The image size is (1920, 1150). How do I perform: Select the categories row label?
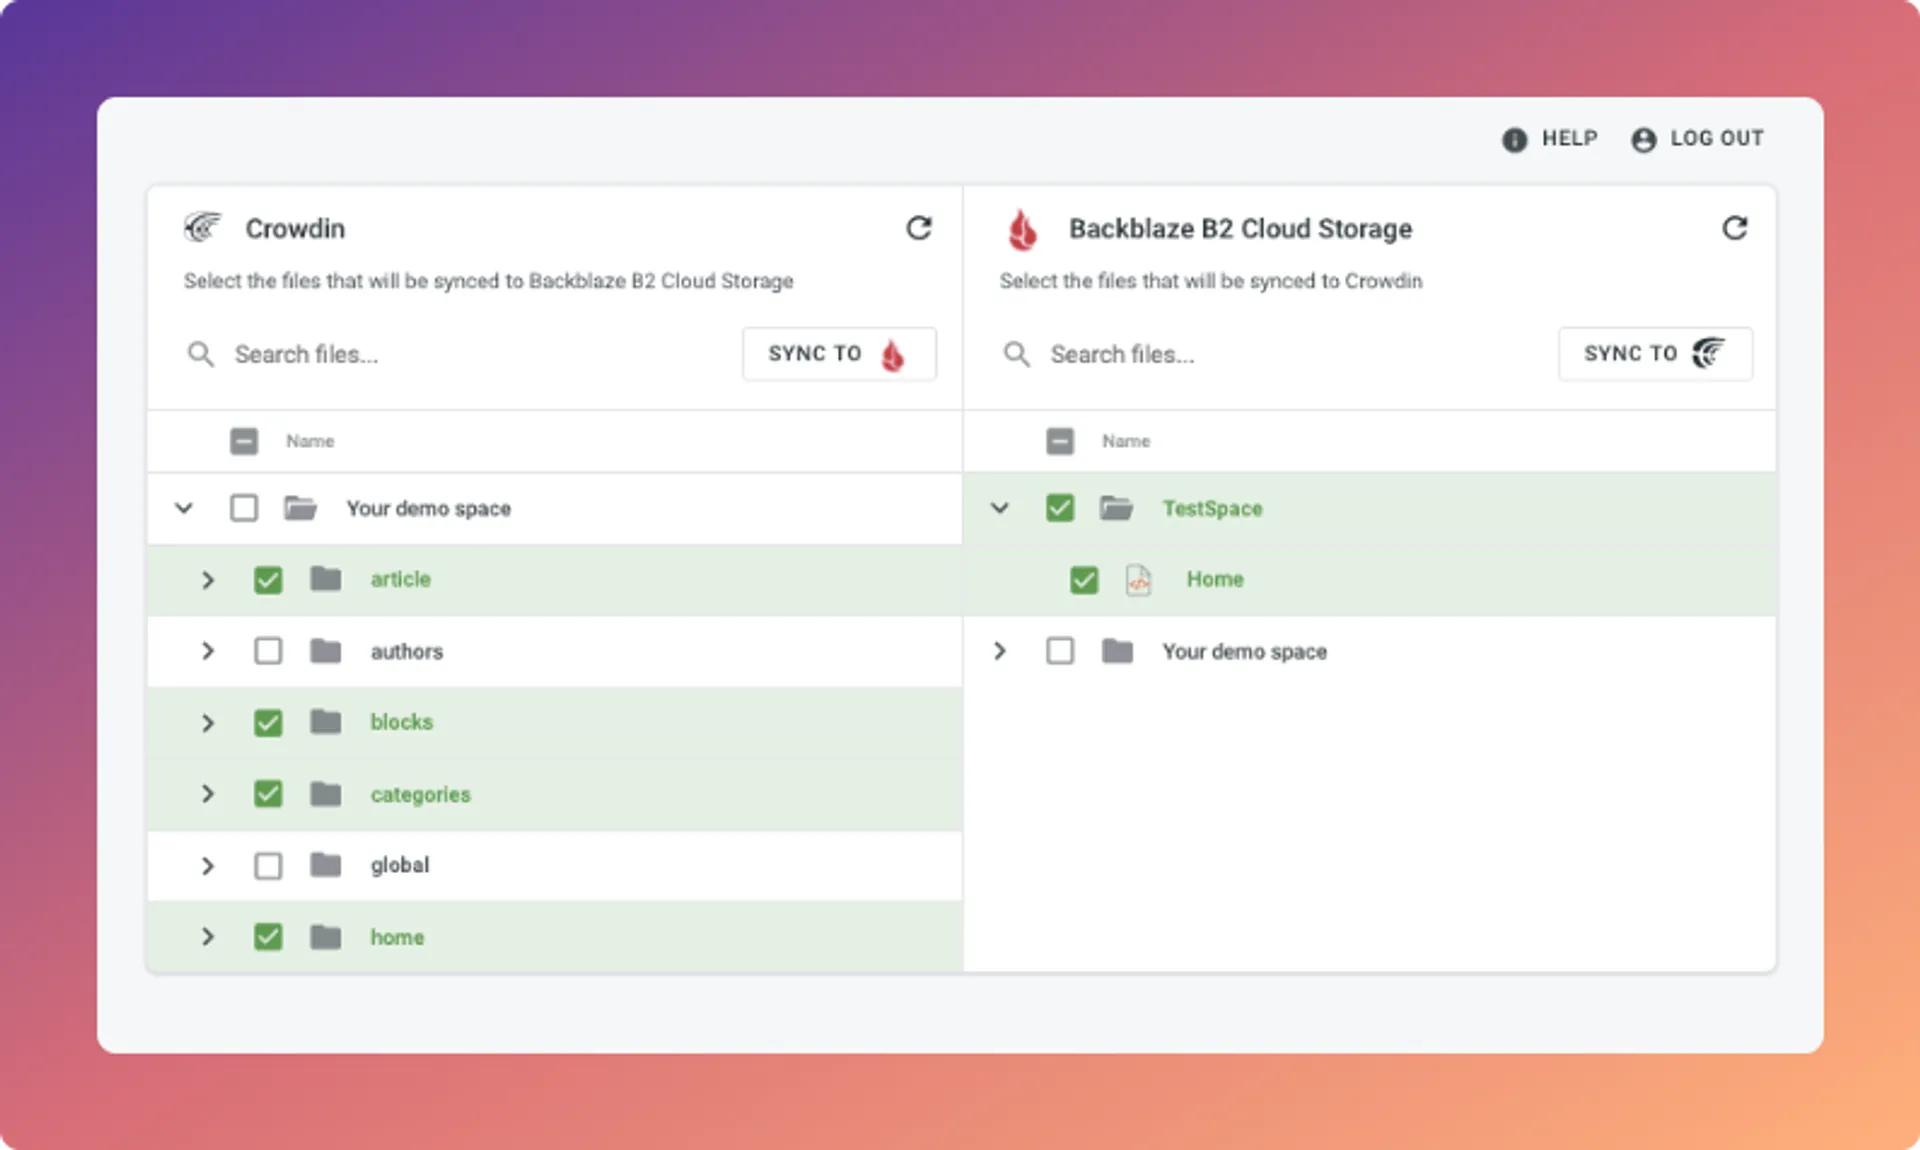tap(420, 794)
